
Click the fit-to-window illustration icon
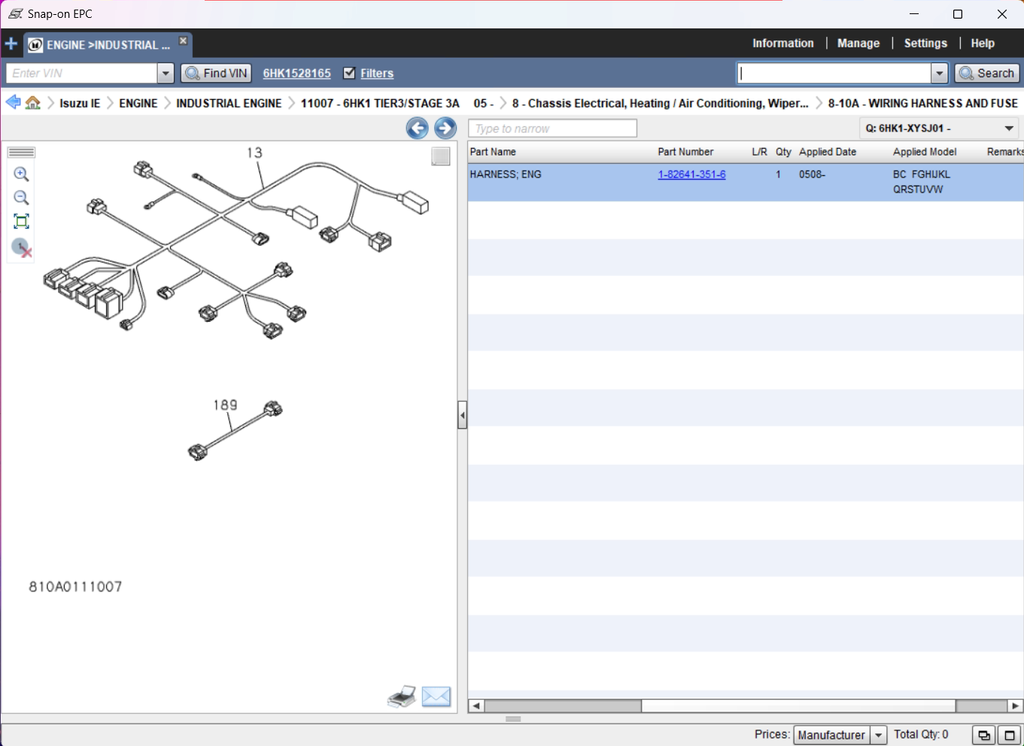click(x=21, y=221)
